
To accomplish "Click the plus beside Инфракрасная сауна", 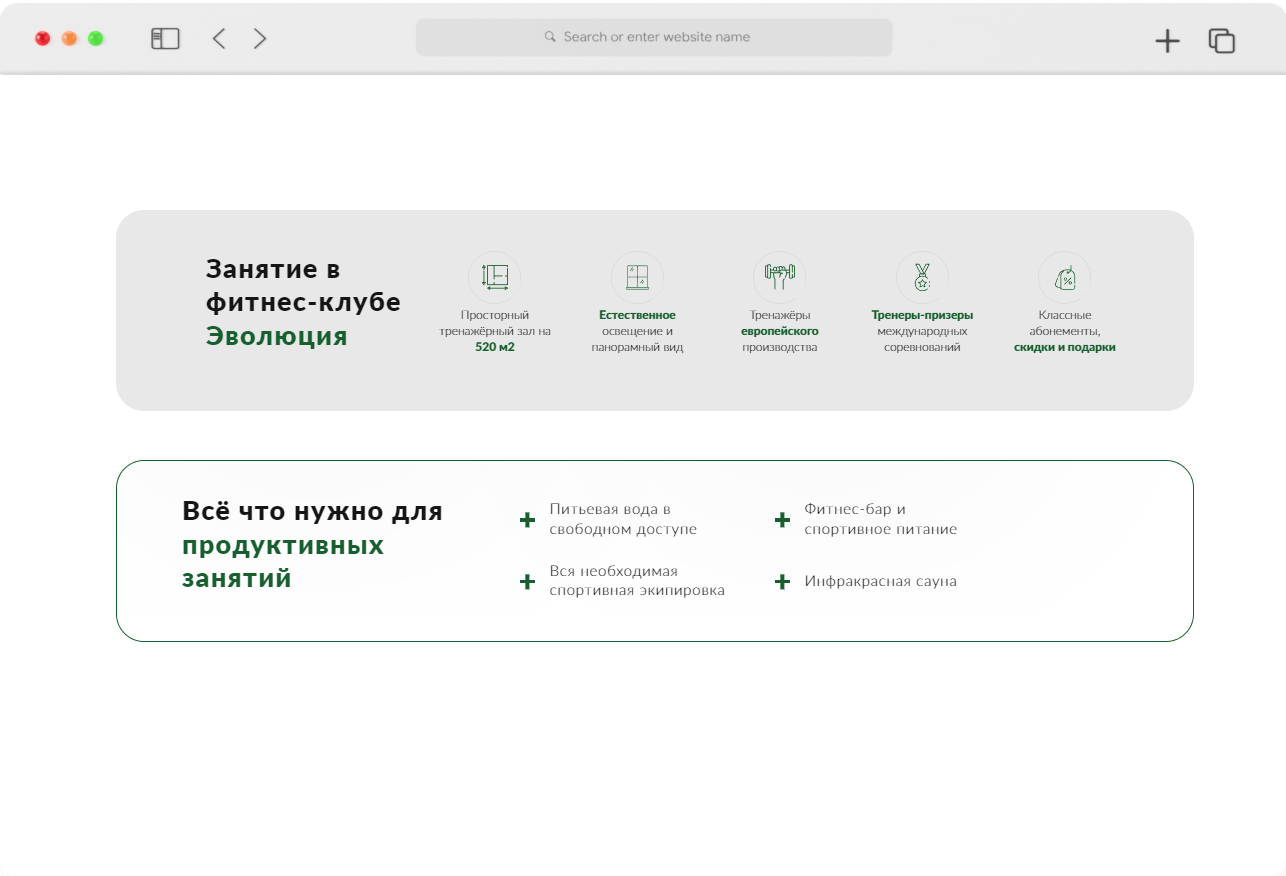I will click(x=782, y=582).
